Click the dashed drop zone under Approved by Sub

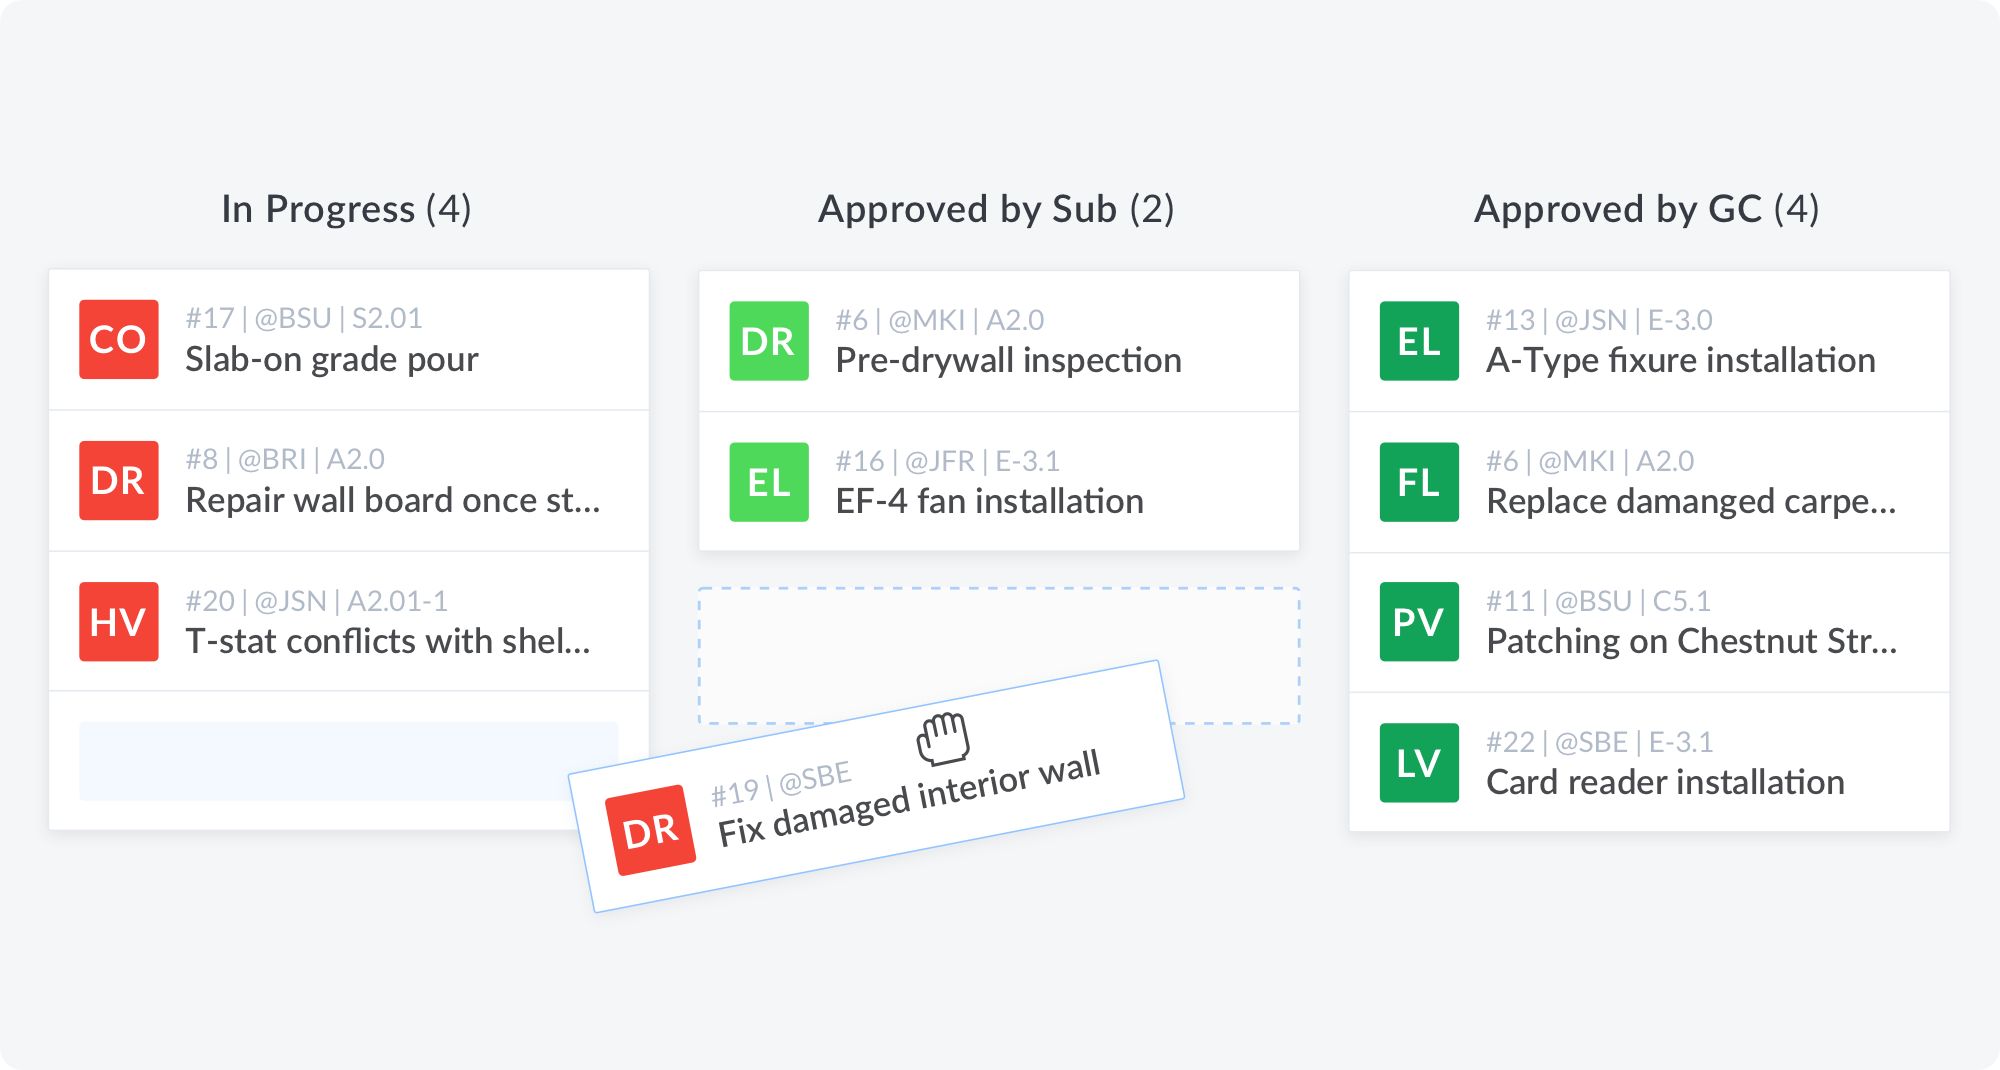[x=1000, y=630]
